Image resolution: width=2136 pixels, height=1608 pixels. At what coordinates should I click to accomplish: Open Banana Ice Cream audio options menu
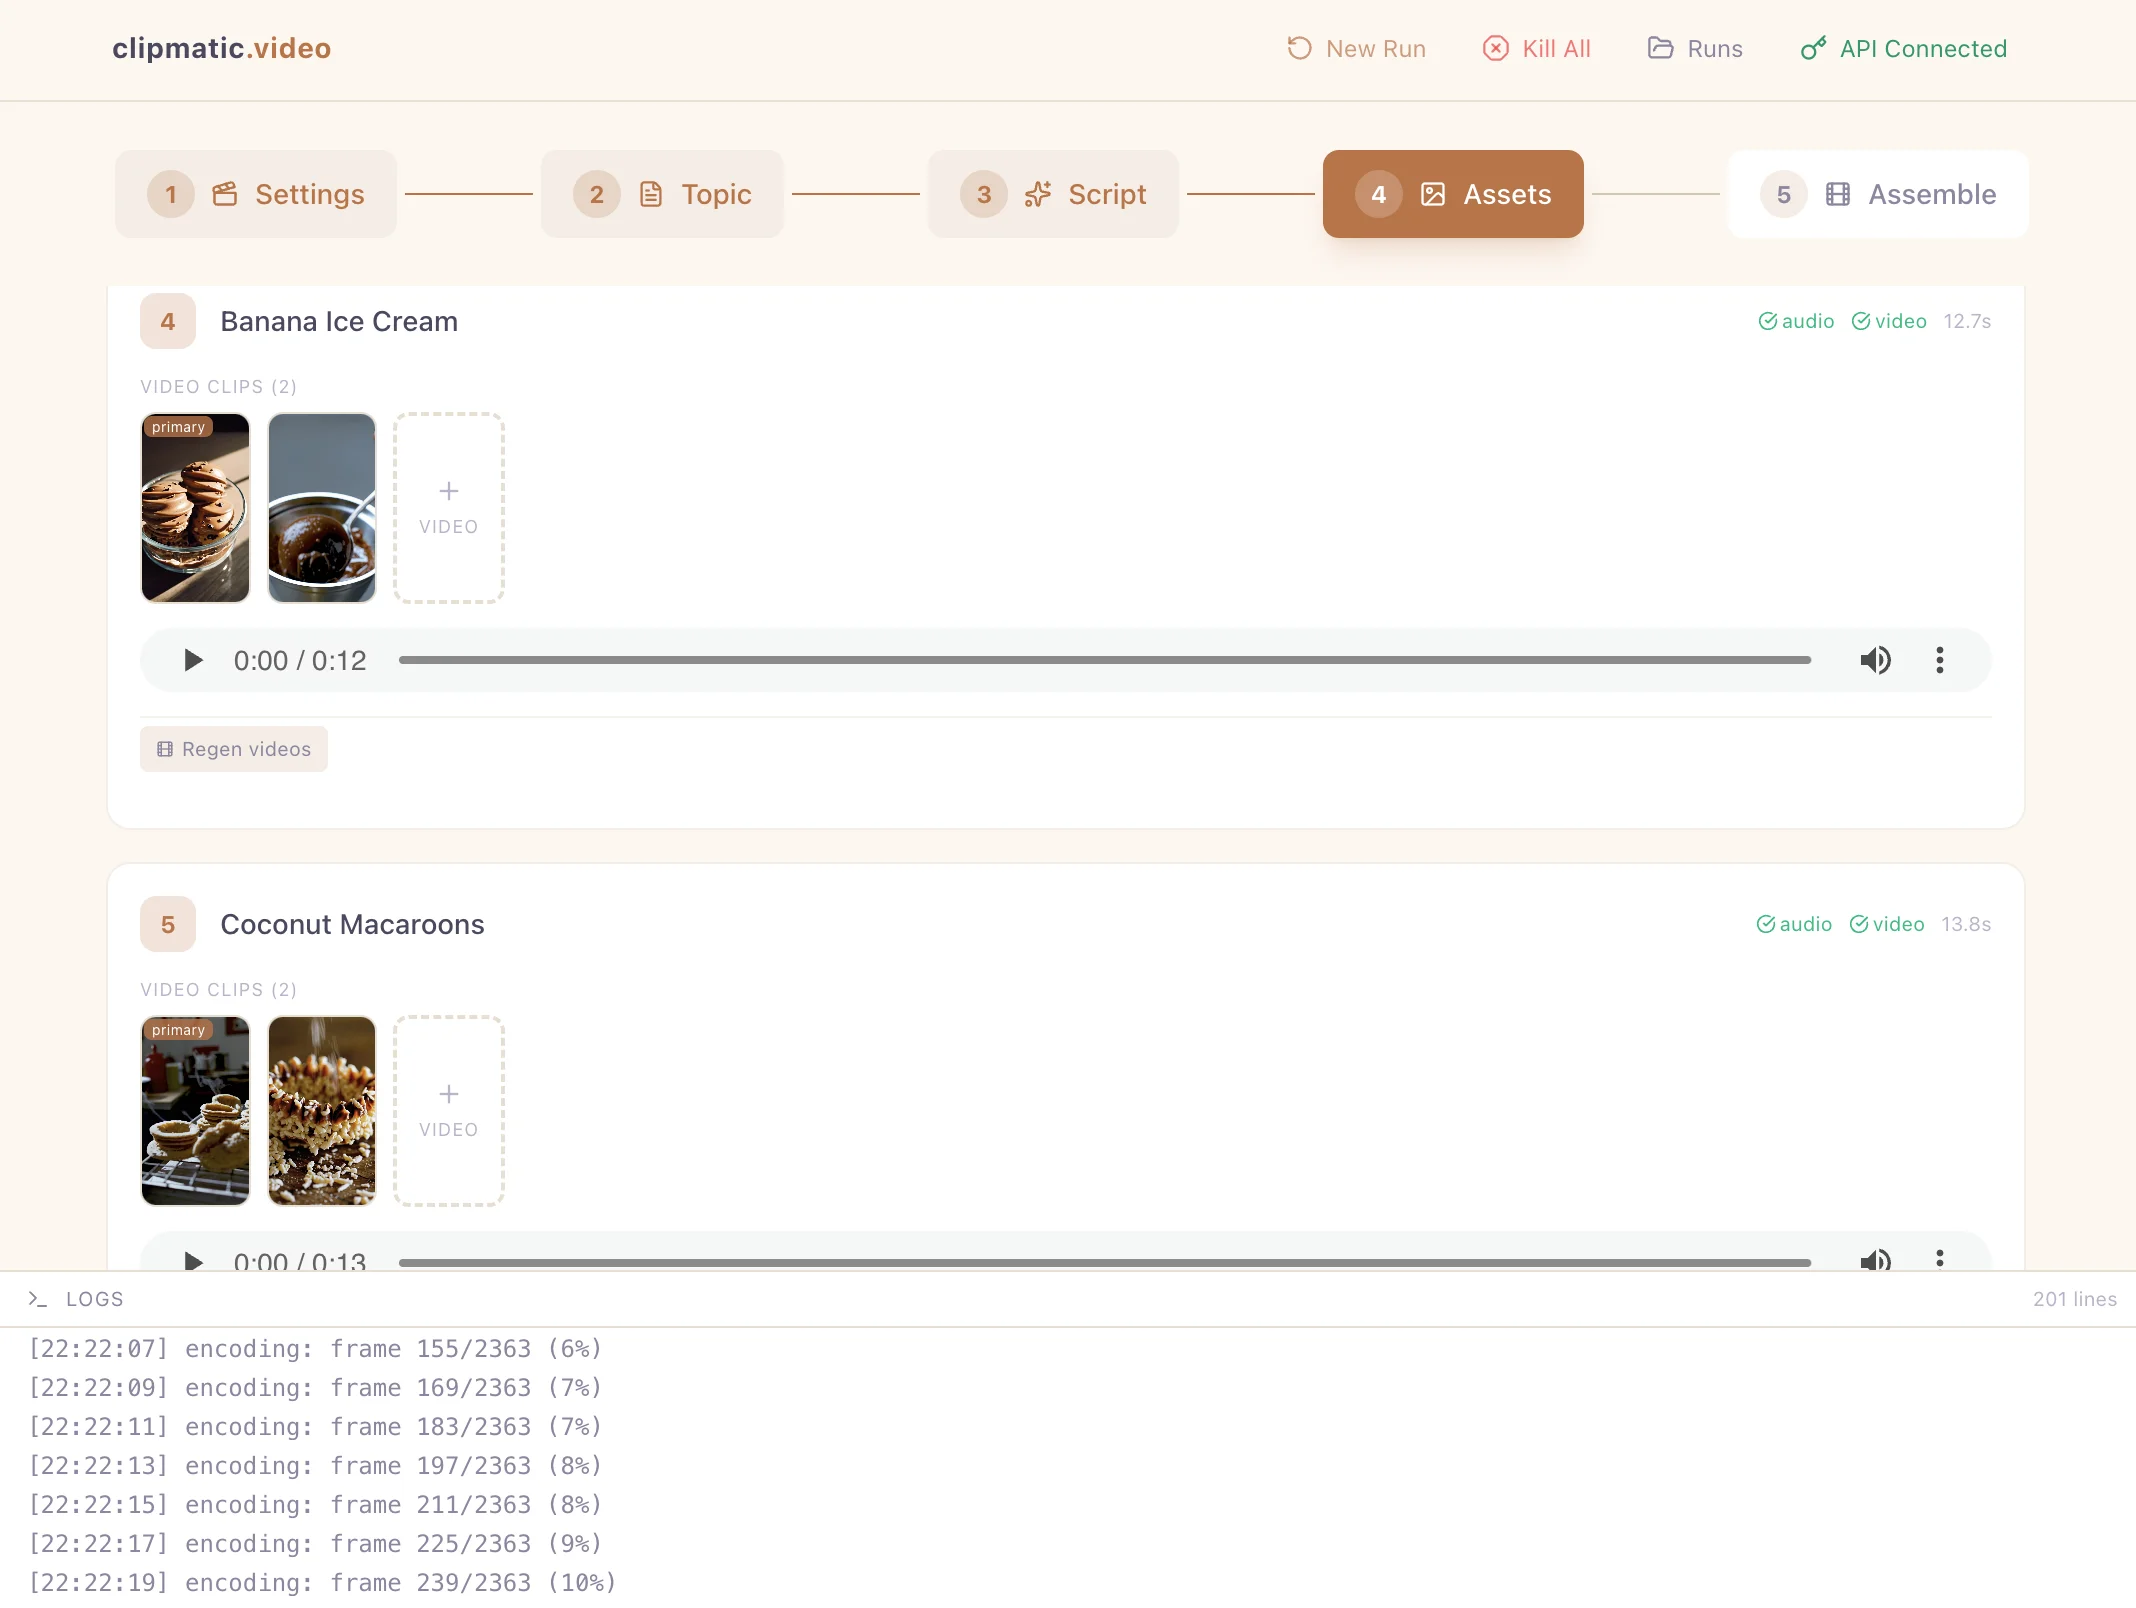1939,660
